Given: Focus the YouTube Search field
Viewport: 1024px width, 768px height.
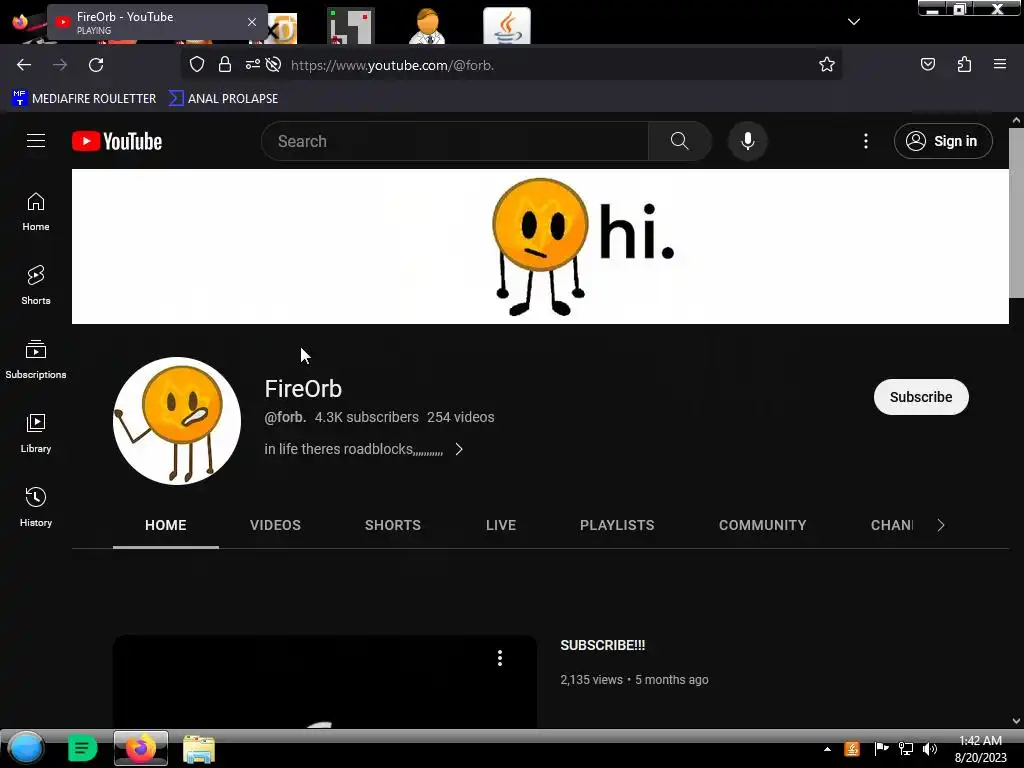Looking at the screenshot, I should [455, 141].
